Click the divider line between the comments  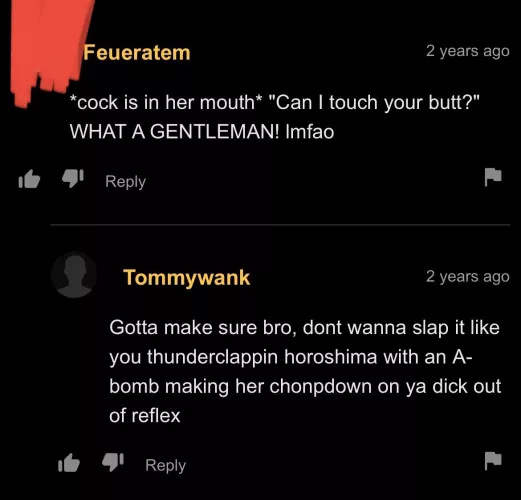point(280,225)
